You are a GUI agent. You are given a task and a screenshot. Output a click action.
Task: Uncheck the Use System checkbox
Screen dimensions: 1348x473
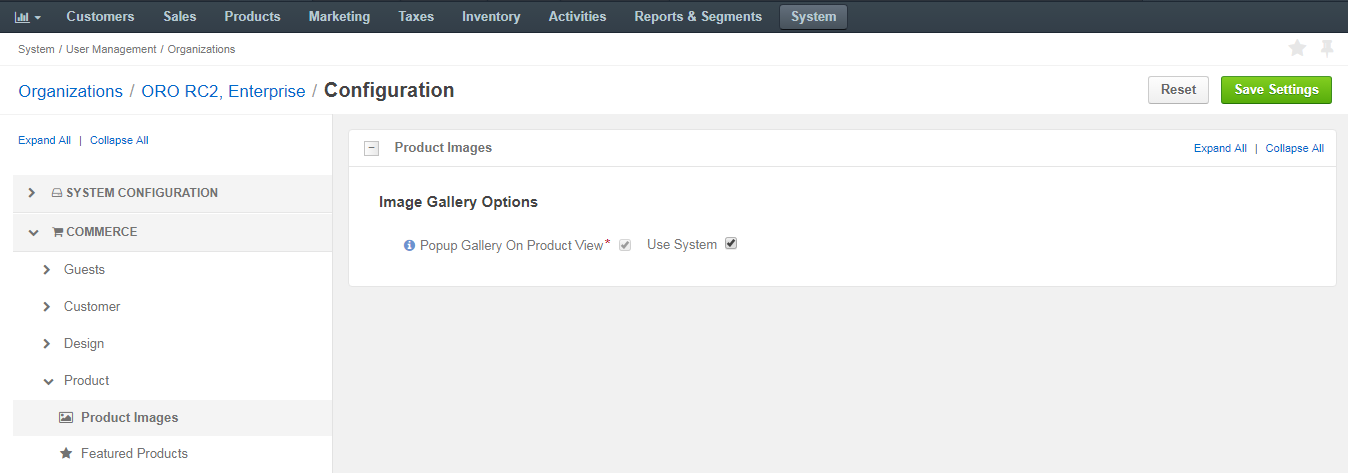(x=731, y=243)
